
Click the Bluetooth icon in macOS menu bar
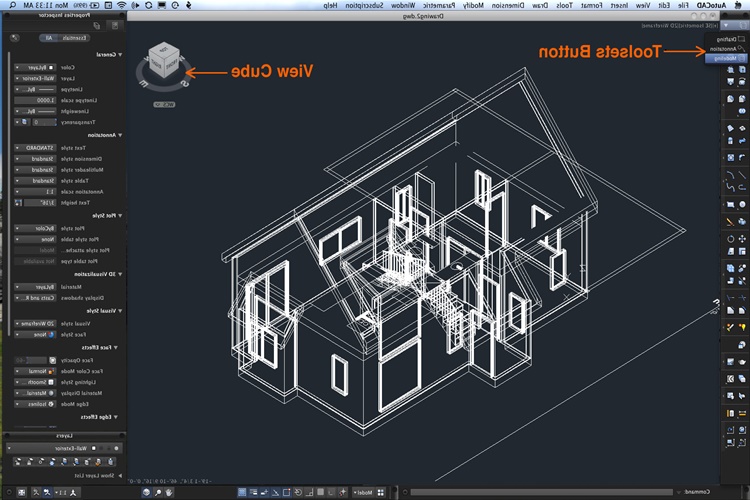click(x=188, y=5)
